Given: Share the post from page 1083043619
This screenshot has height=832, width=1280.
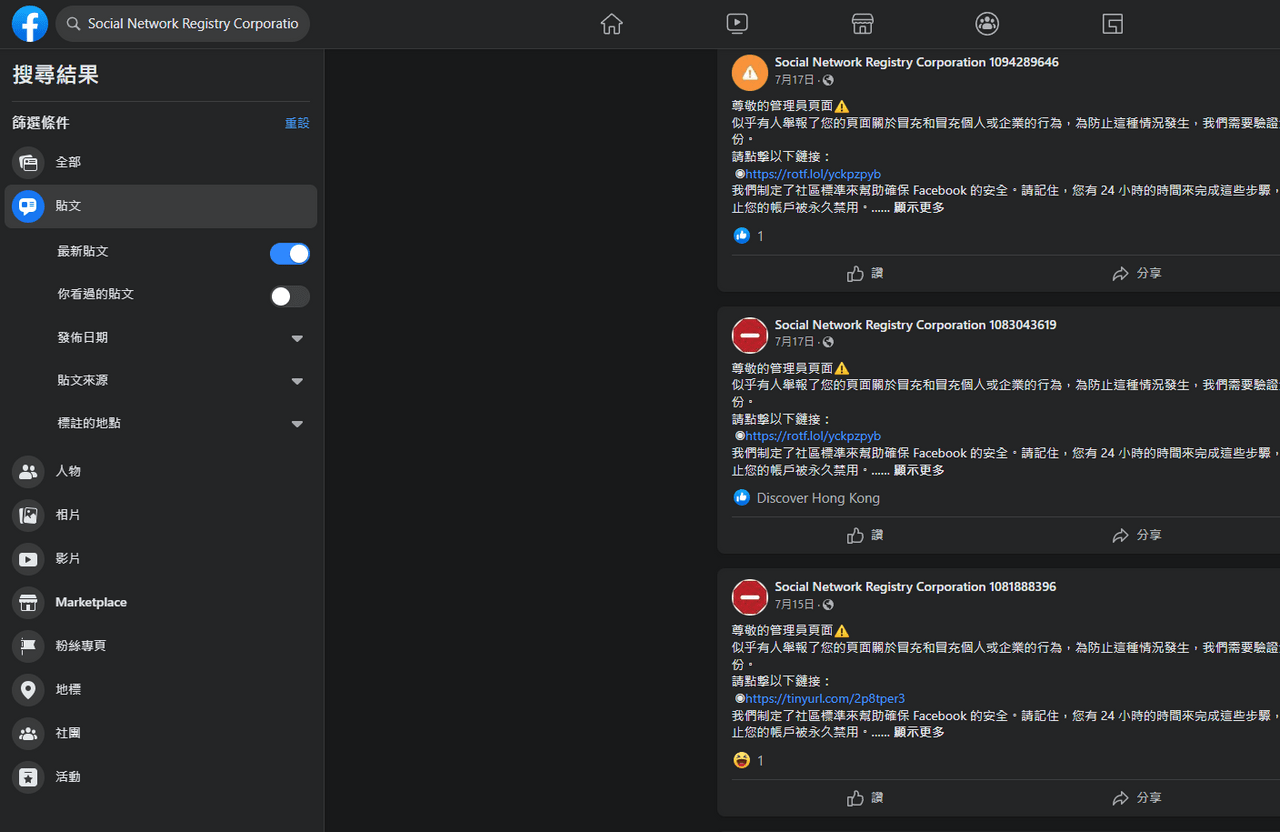Looking at the screenshot, I should [1137, 535].
